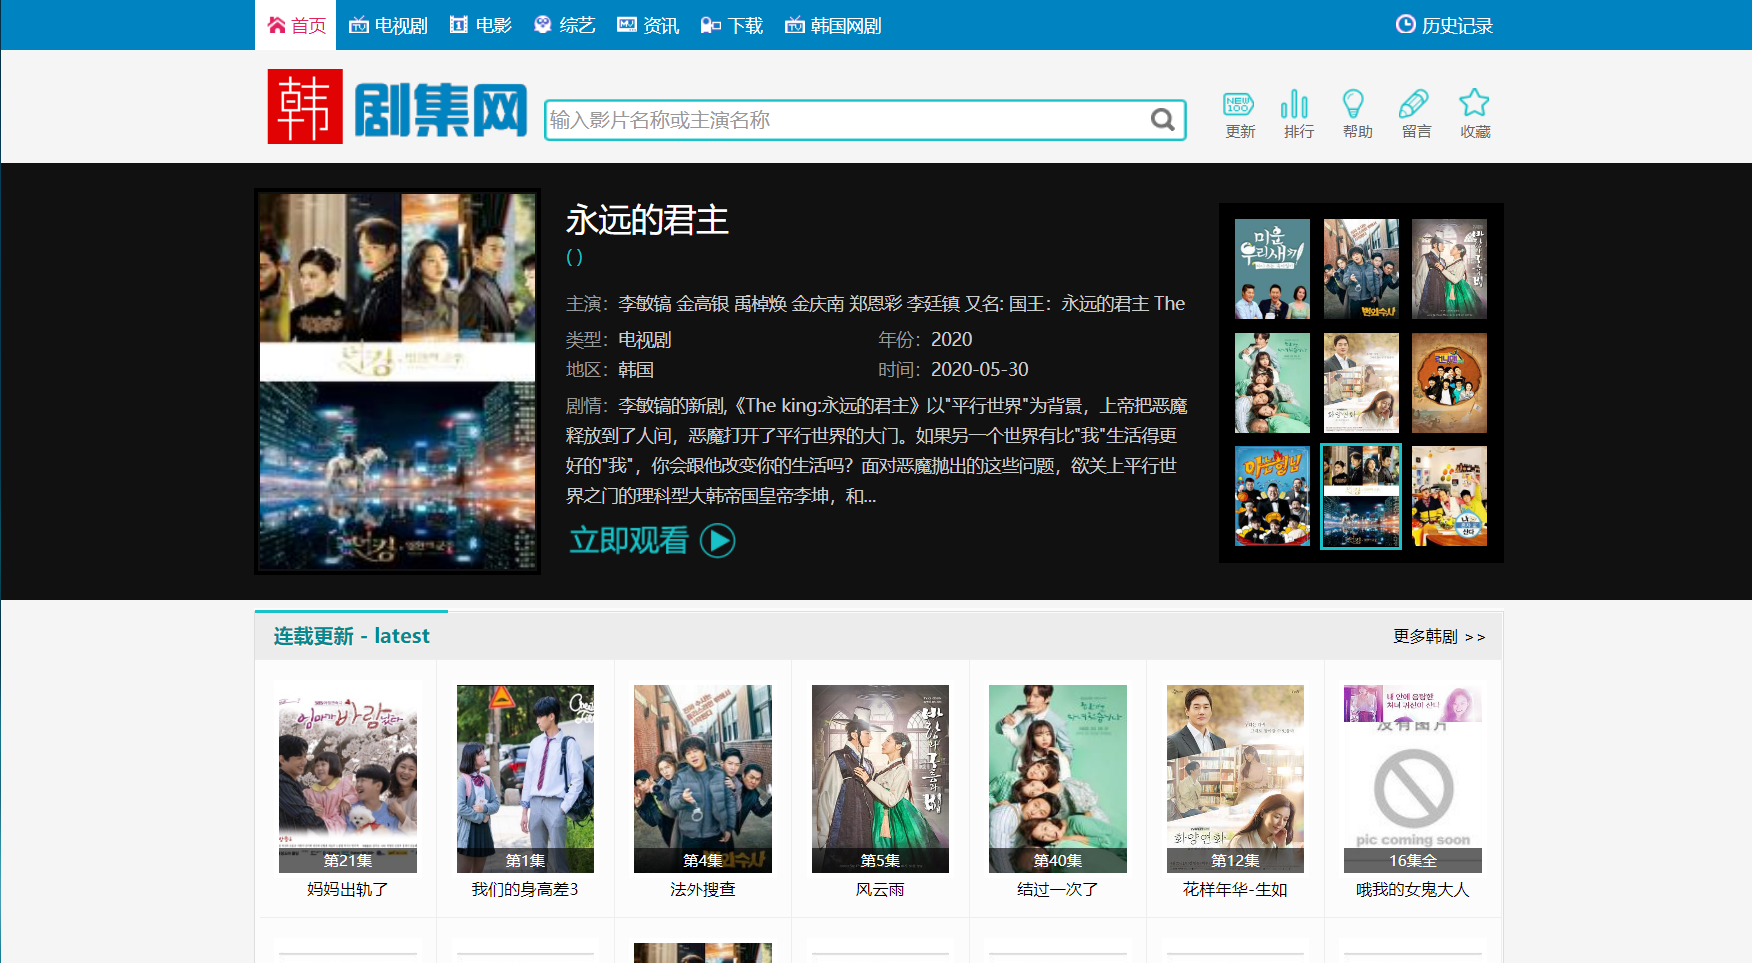Click the 风云雨 title link

(x=880, y=889)
